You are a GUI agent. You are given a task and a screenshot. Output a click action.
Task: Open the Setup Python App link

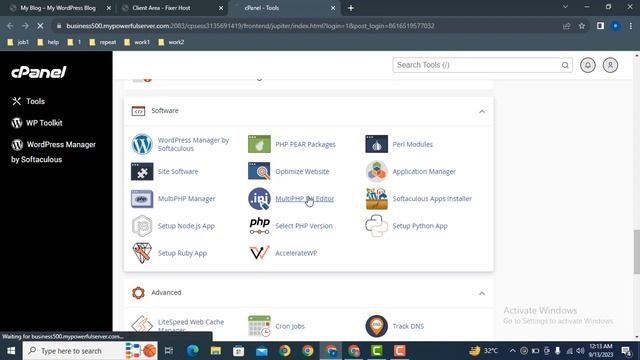click(x=420, y=226)
